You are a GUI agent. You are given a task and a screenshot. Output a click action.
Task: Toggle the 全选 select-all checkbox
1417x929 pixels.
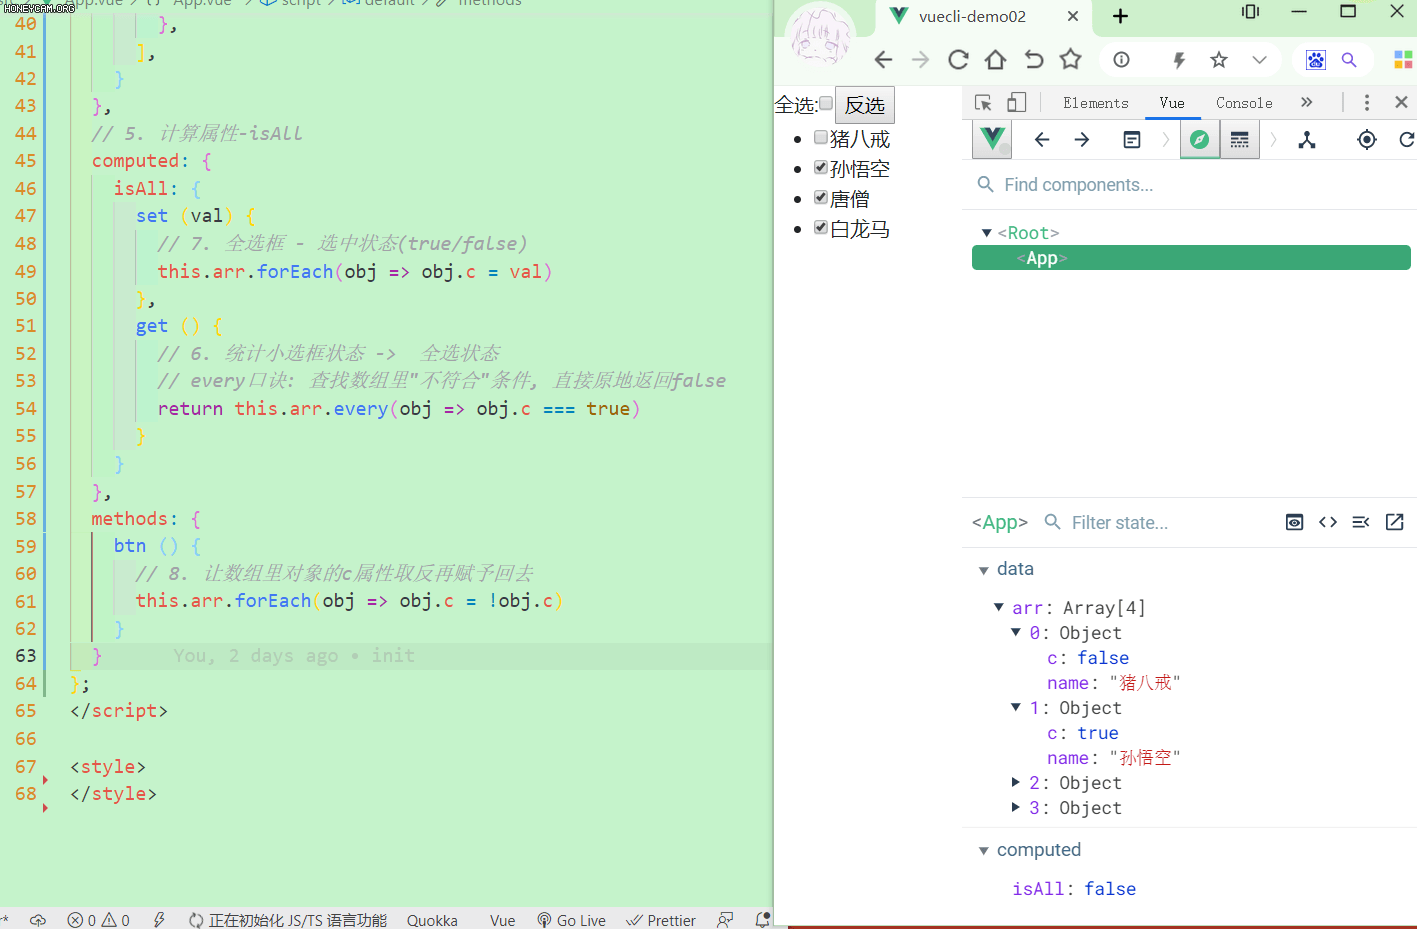(x=826, y=103)
